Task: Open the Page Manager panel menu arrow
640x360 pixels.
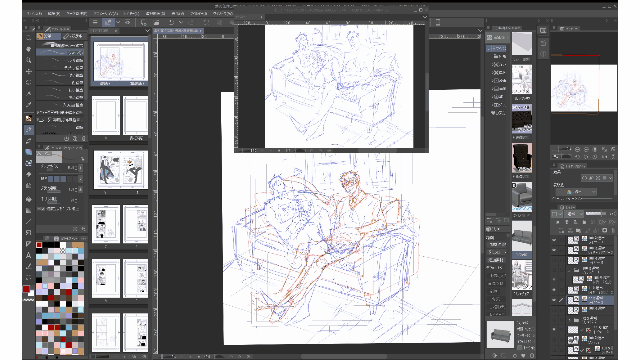Action: click(147, 31)
